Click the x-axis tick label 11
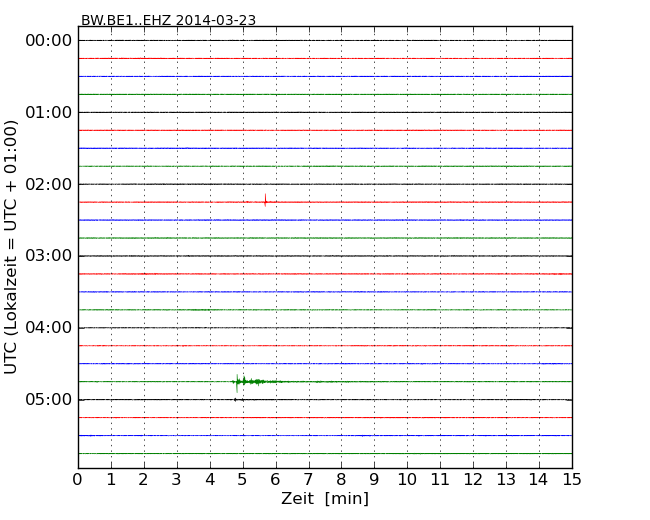 coord(440,480)
